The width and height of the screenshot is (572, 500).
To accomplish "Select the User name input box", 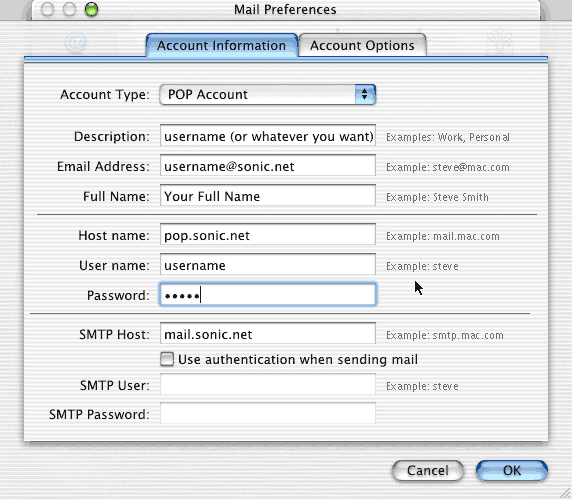I will click(268, 265).
